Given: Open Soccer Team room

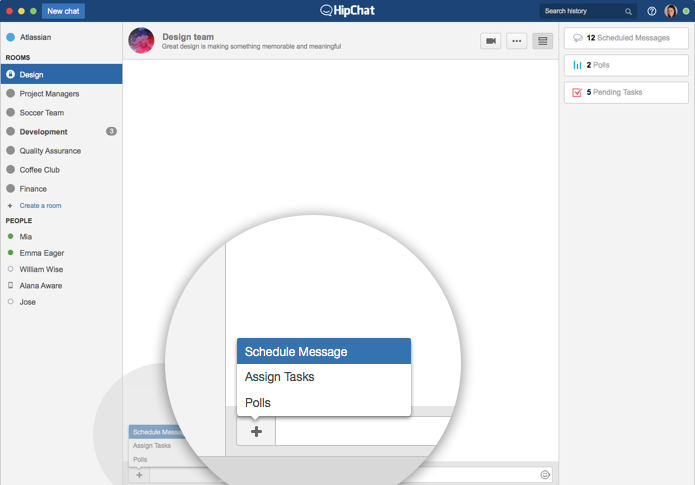Looking at the screenshot, I should [x=61, y=113].
